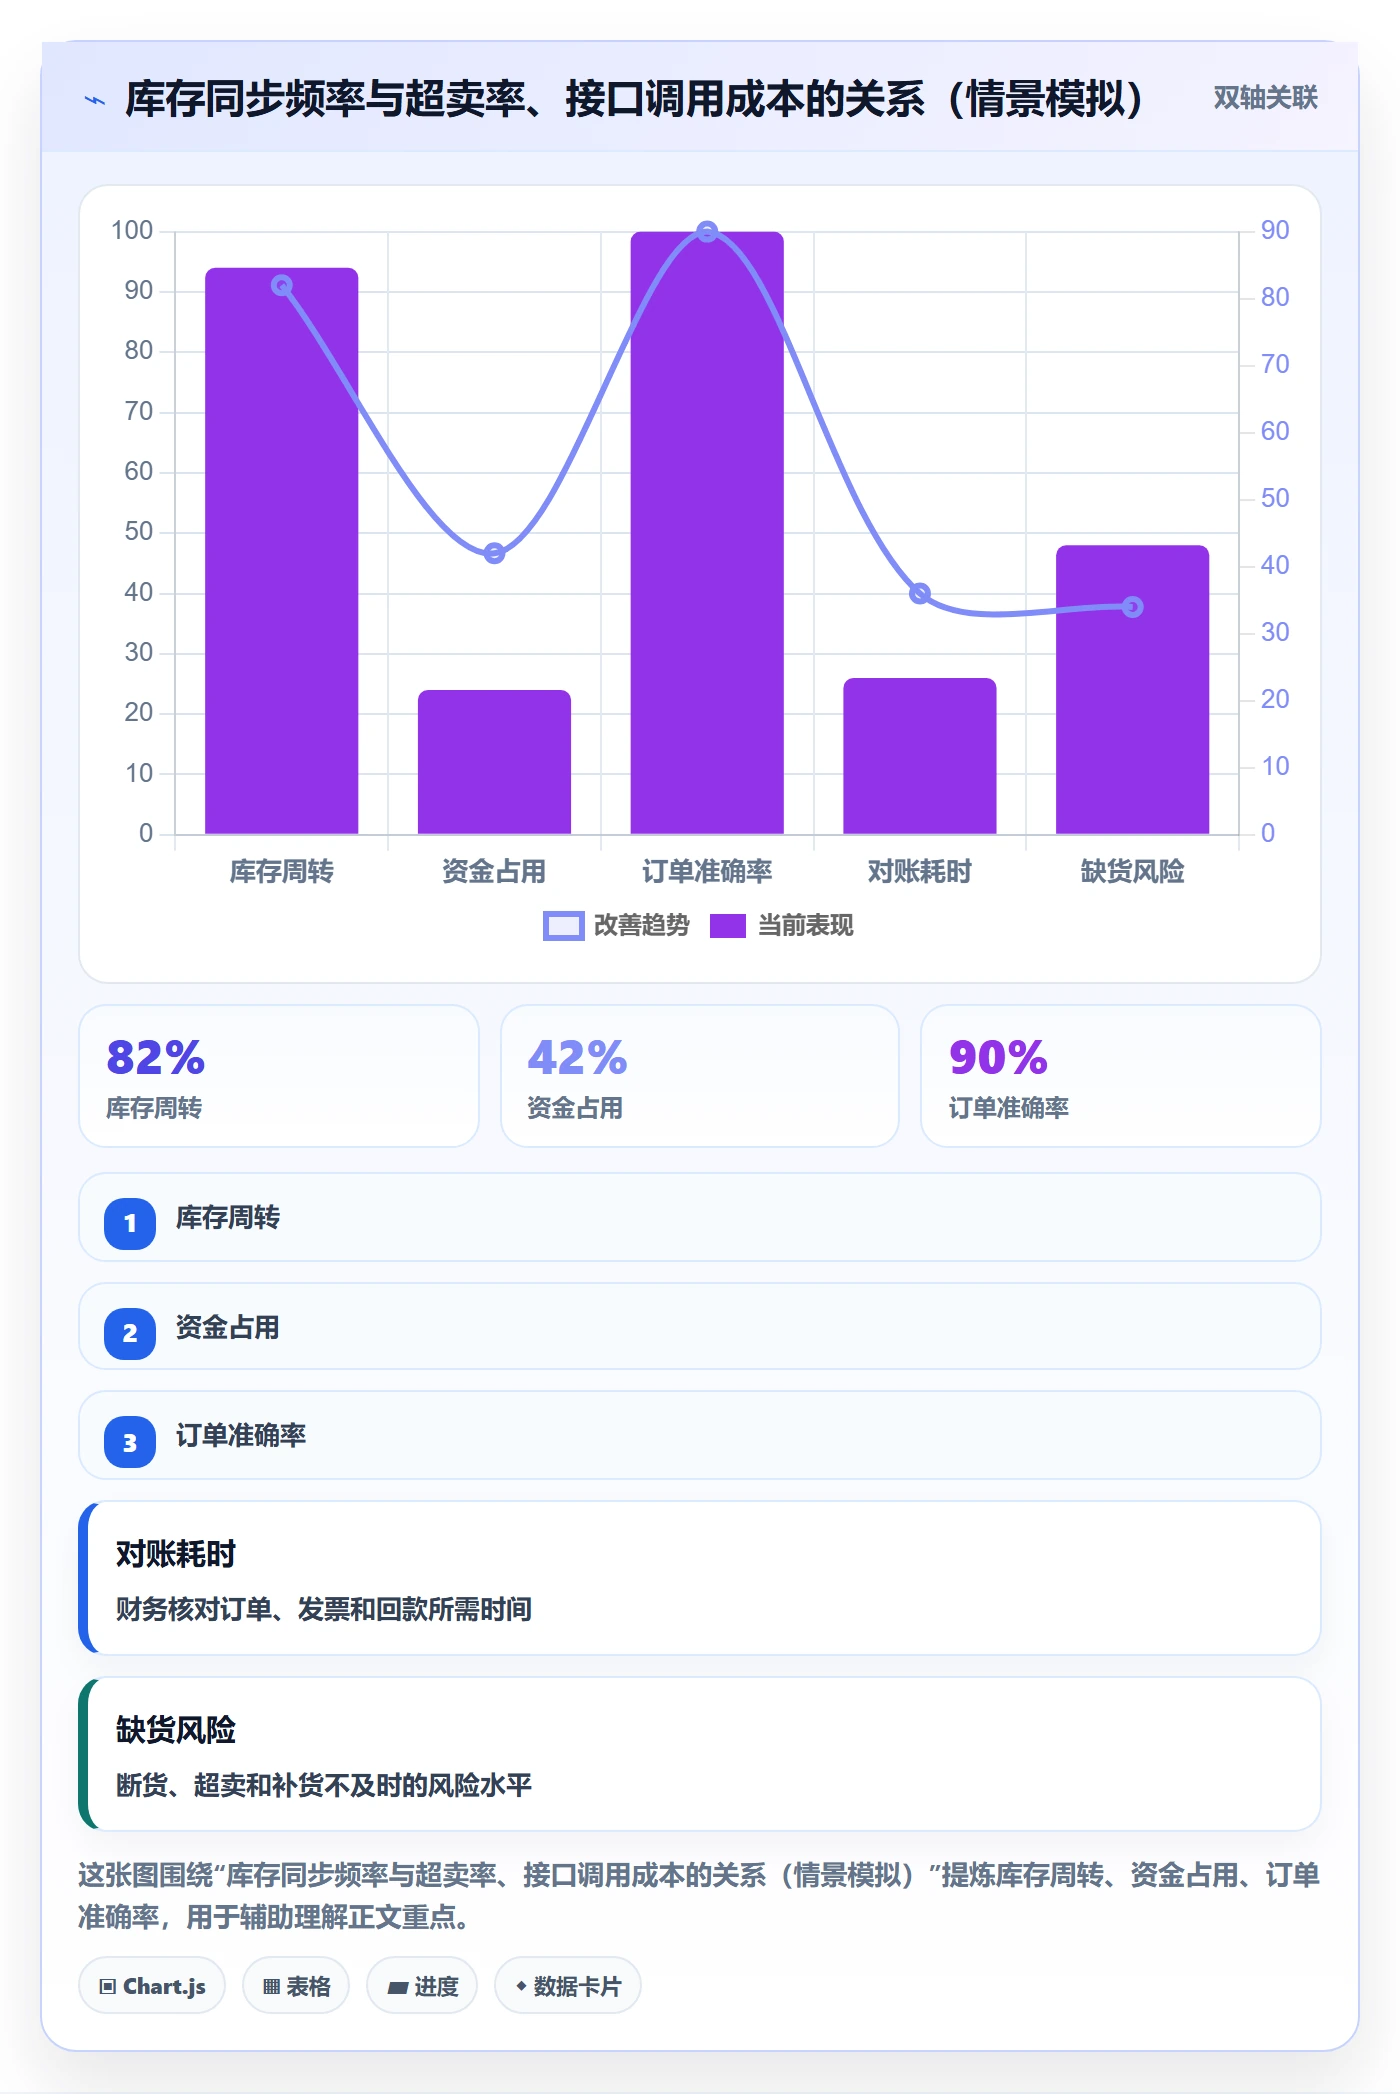Screen dimensions: 1400x2094
Task: Click the number 1 badge
Action: (x=130, y=1223)
